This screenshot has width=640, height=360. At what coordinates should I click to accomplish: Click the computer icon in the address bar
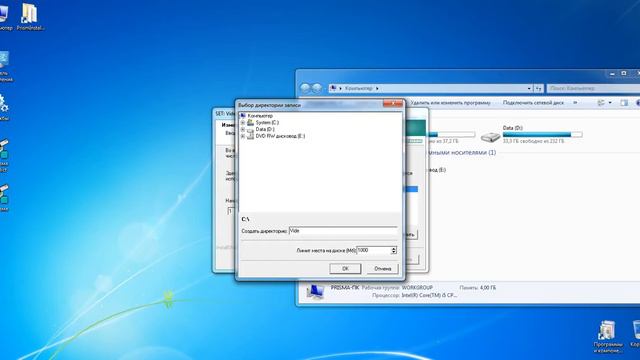pos(333,88)
